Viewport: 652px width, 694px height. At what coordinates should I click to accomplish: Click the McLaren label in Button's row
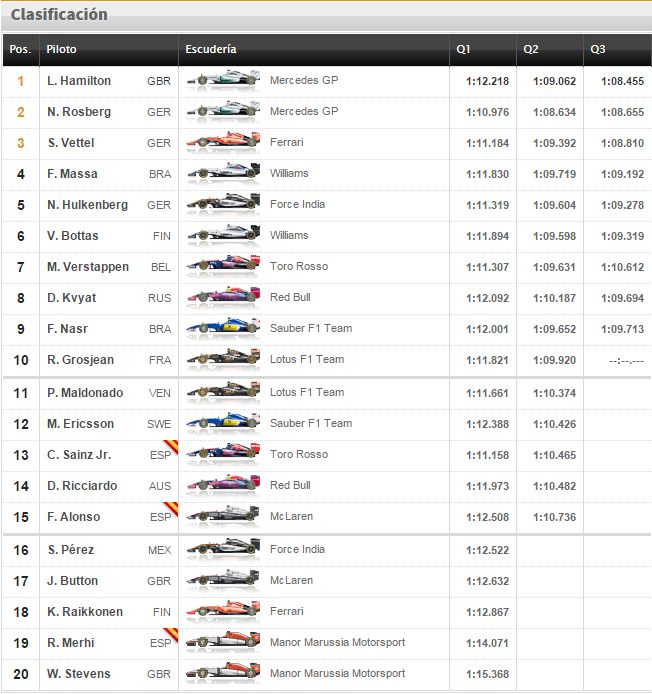(291, 580)
